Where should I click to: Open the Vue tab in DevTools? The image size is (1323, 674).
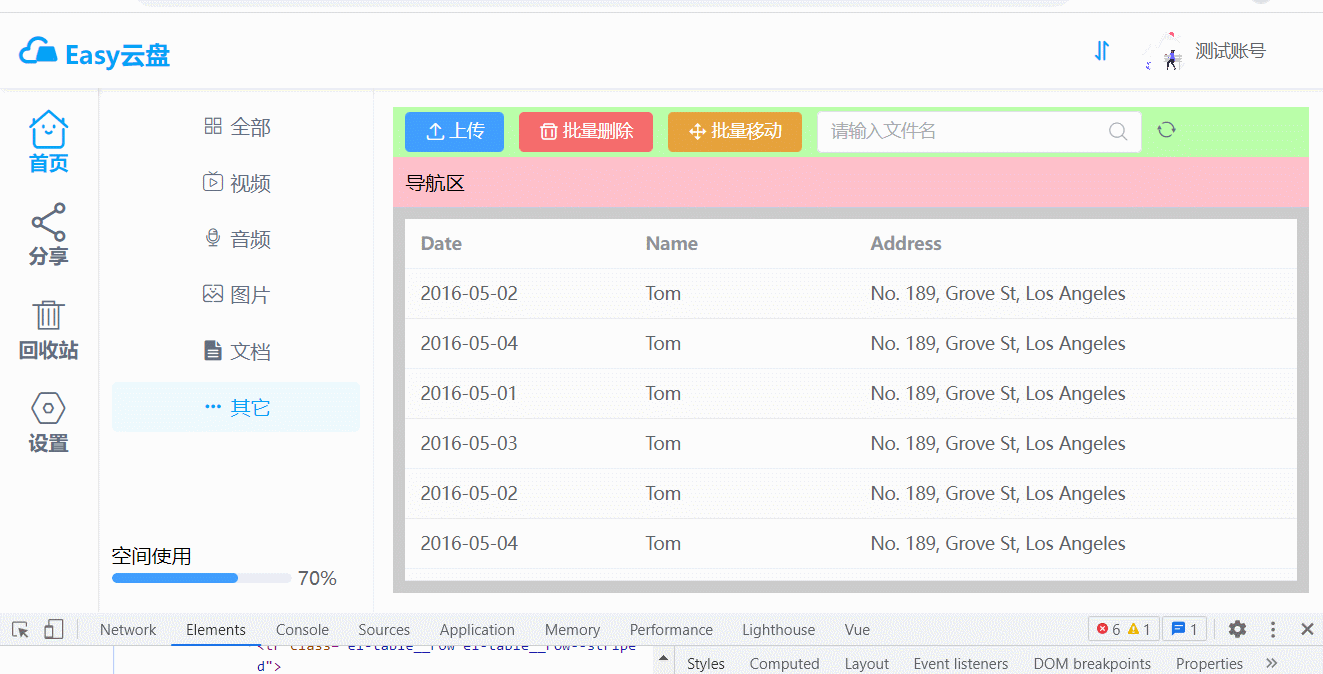(857, 629)
